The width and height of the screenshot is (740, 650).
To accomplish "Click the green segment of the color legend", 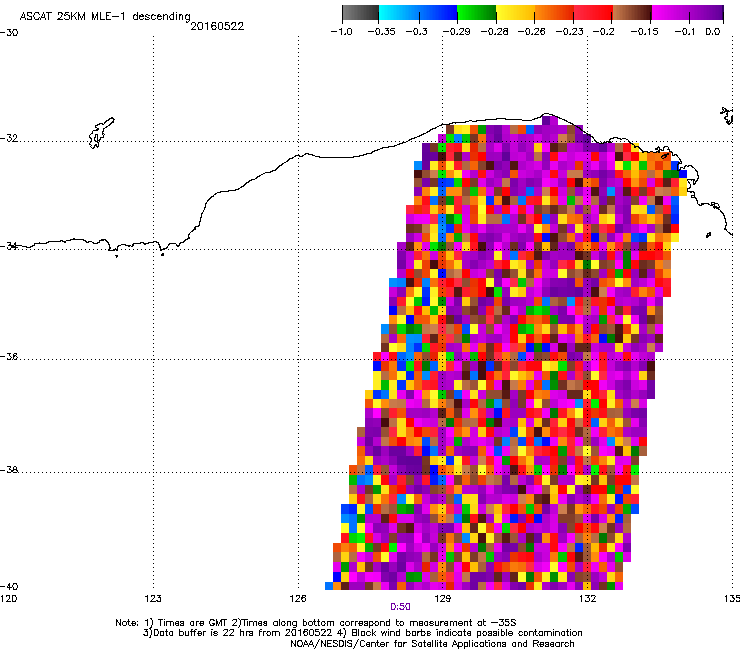I will click(x=477, y=12).
